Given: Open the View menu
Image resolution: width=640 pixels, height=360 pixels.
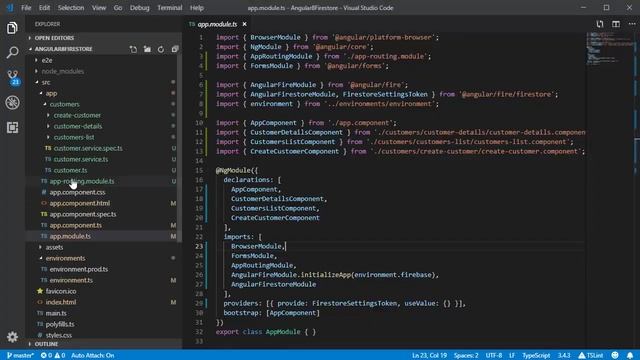Looking at the screenshot, I should [x=98, y=8].
